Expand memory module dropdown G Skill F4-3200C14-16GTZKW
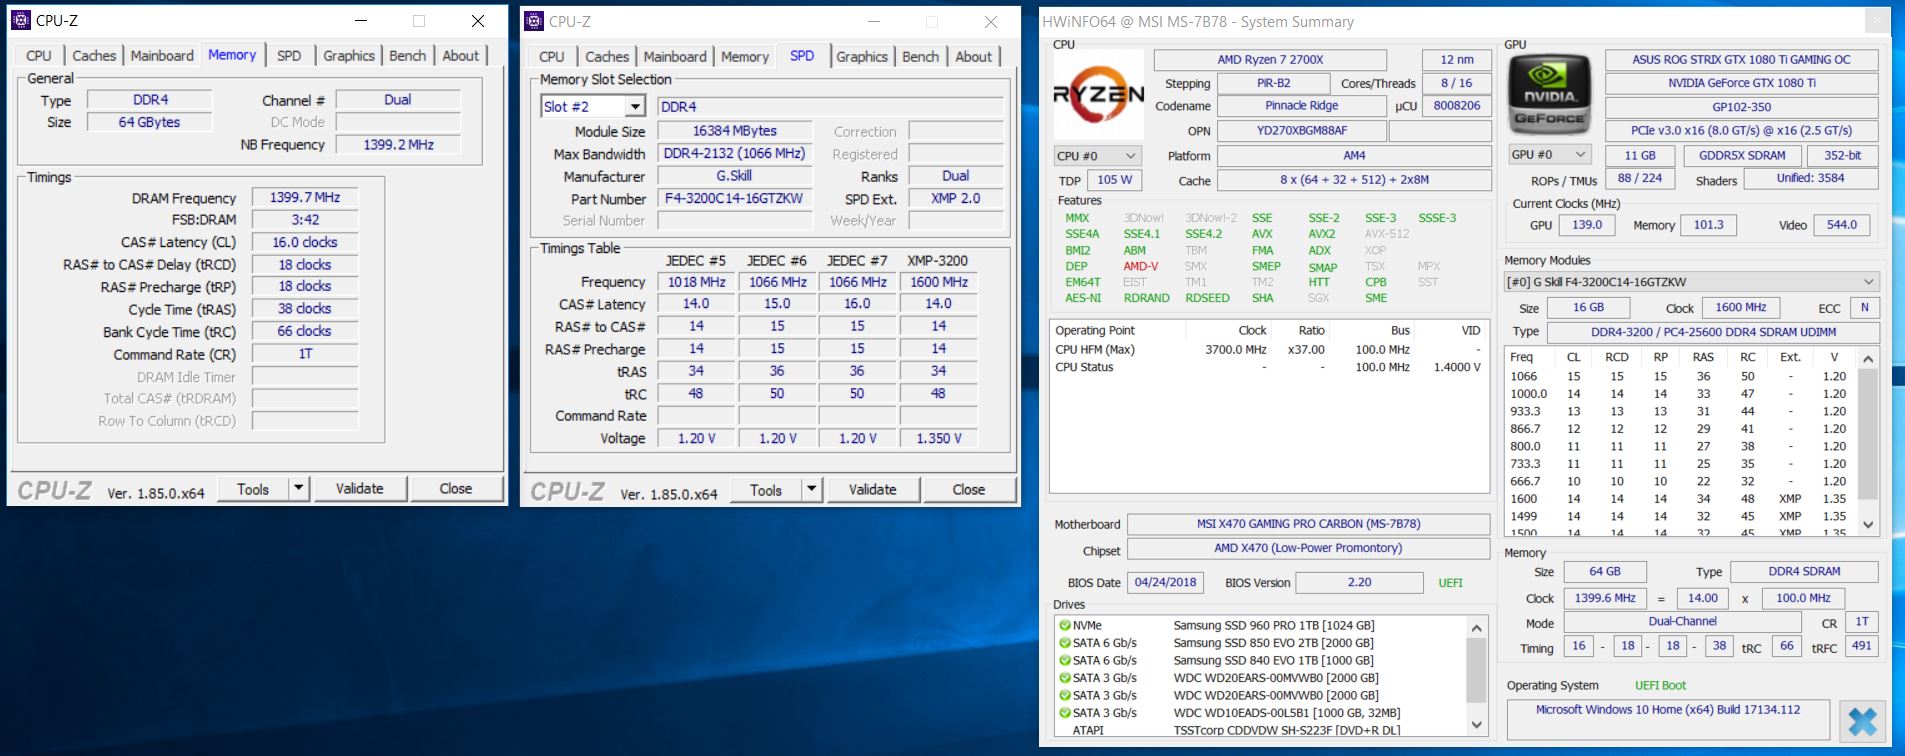1905x756 pixels. [x=1692, y=282]
